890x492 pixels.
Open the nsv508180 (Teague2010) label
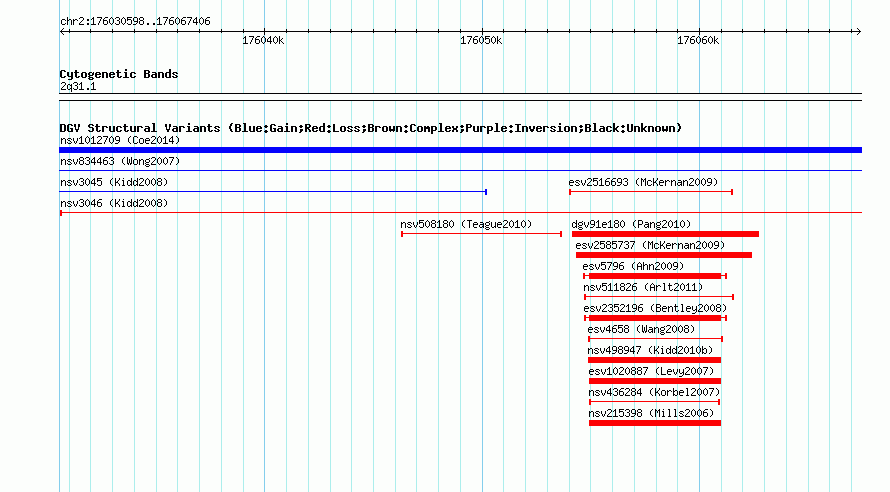pos(466,224)
